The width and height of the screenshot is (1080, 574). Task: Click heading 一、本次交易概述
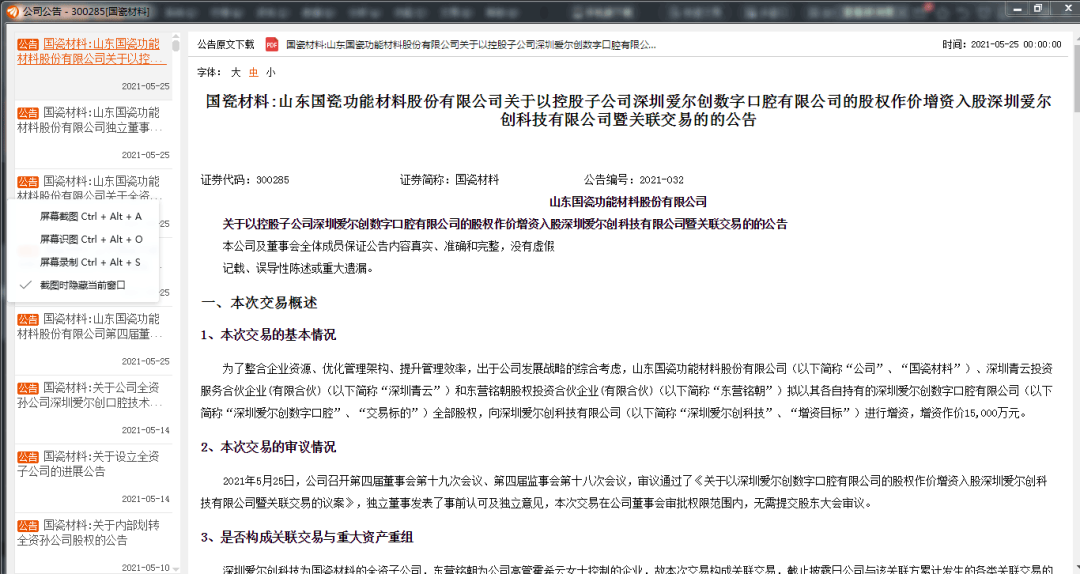pyautogui.click(x=259, y=303)
